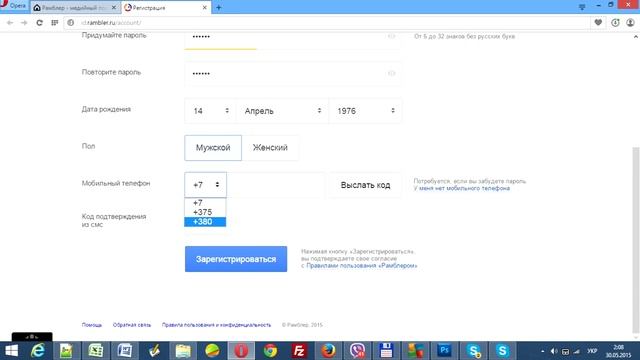This screenshot has height=360, width=640.
Task: Choose +375 in the country code list
Action: click(205, 212)
